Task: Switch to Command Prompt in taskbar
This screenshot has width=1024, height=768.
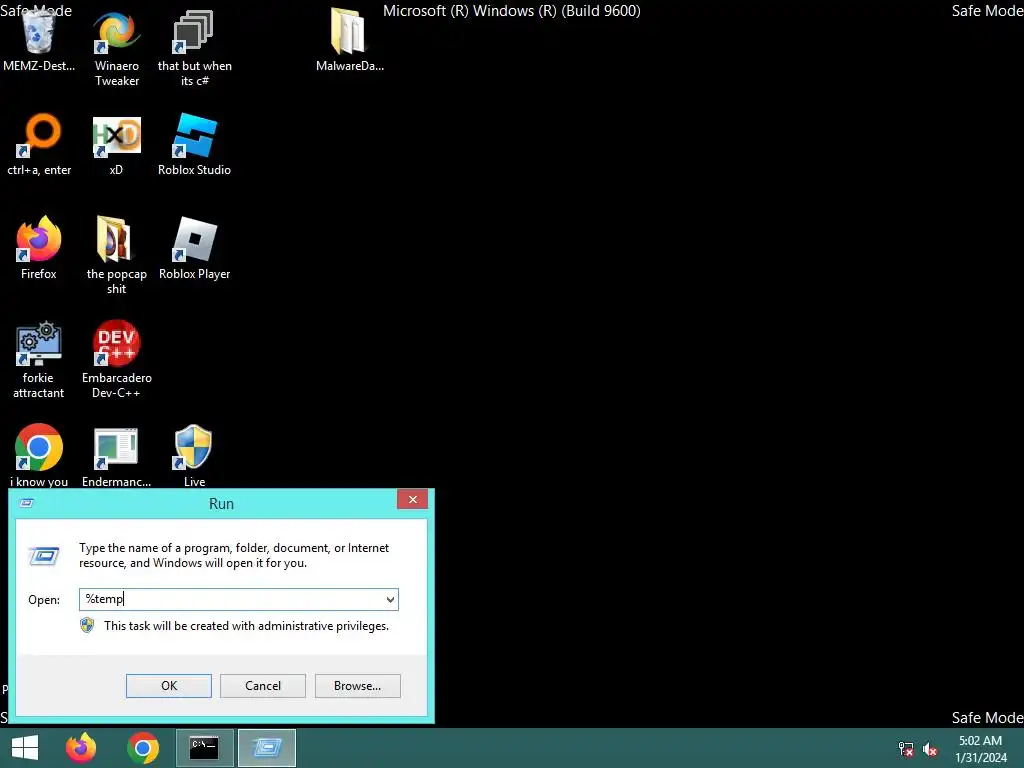Action: 204,748
